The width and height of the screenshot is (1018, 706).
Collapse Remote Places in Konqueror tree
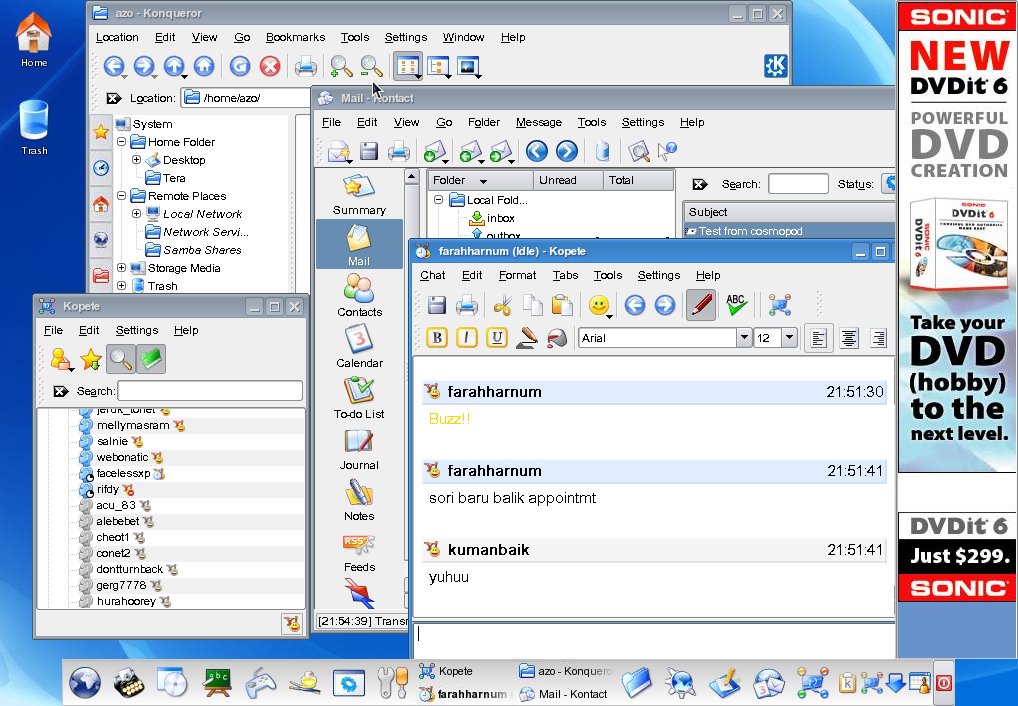121,195
